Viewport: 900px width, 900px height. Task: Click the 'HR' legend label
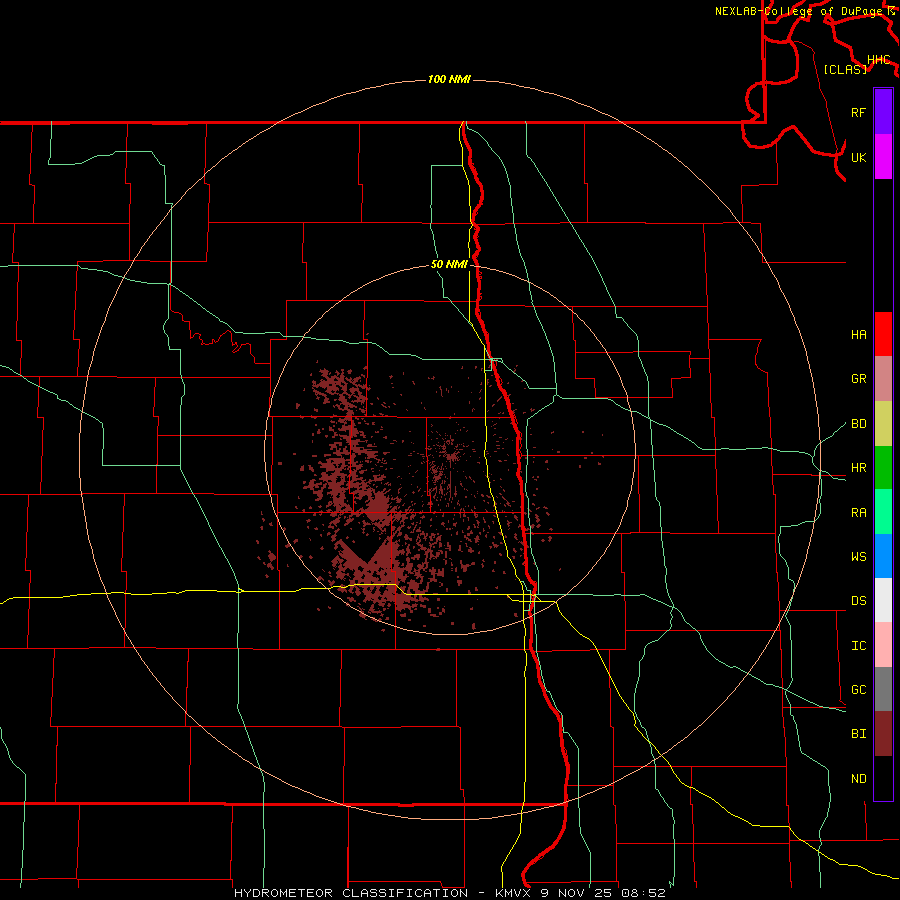(x=859, y=468)
